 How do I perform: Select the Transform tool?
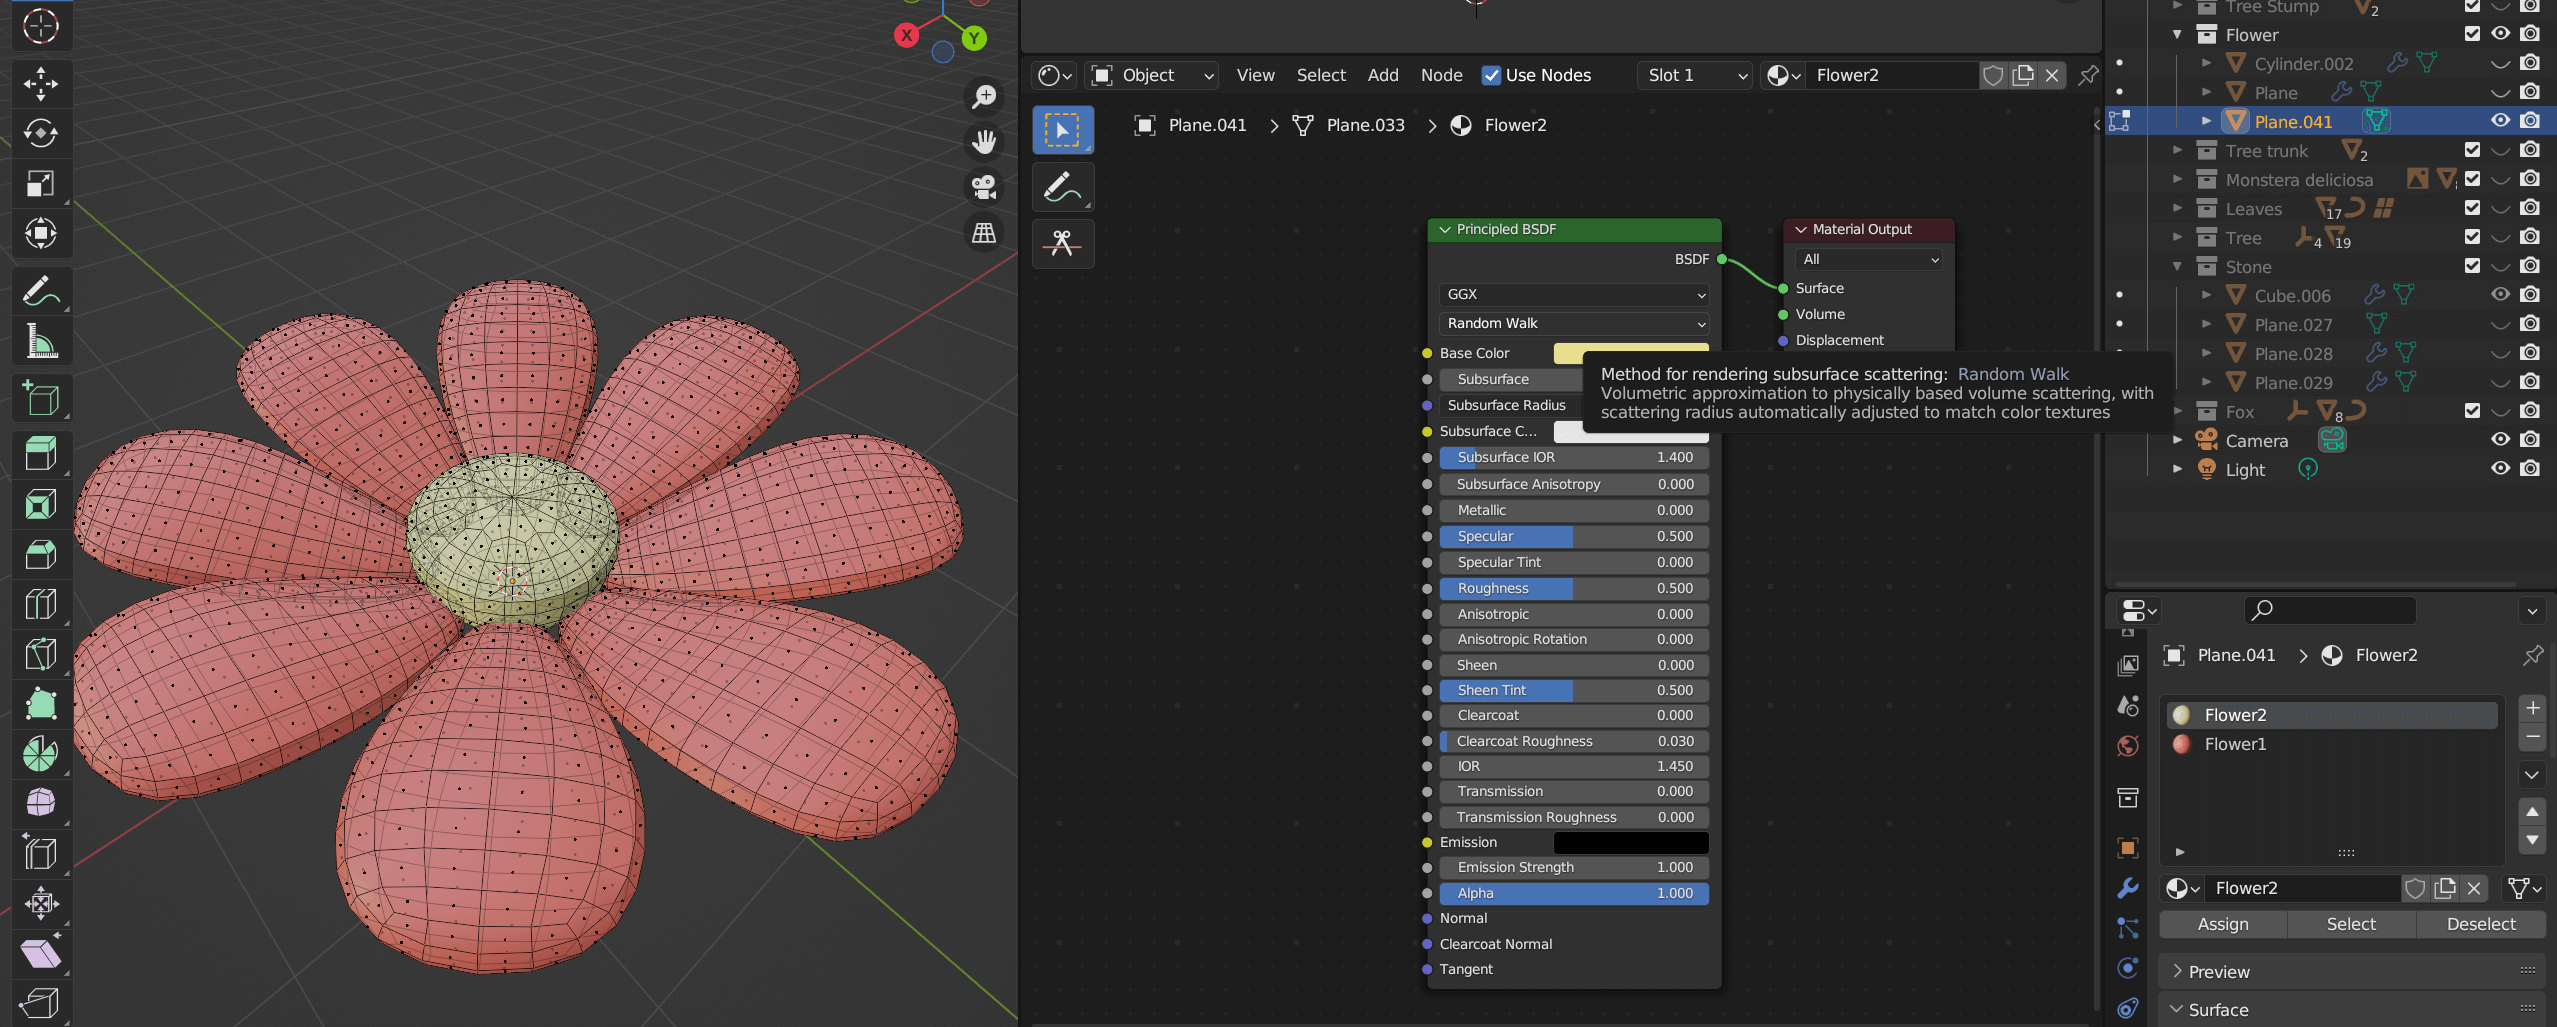point(41,233)
